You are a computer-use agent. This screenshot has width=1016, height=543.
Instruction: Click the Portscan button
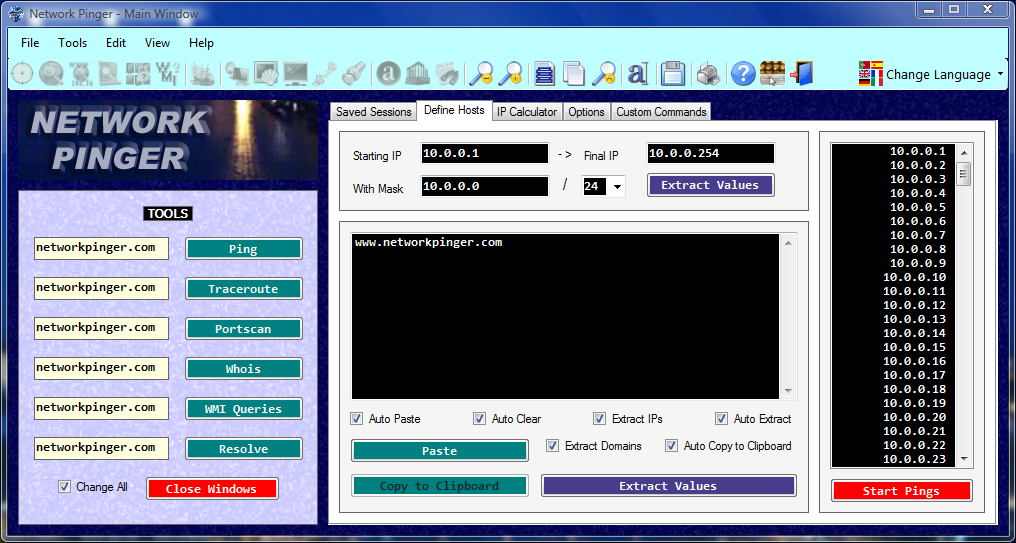[x=244, y=329]
